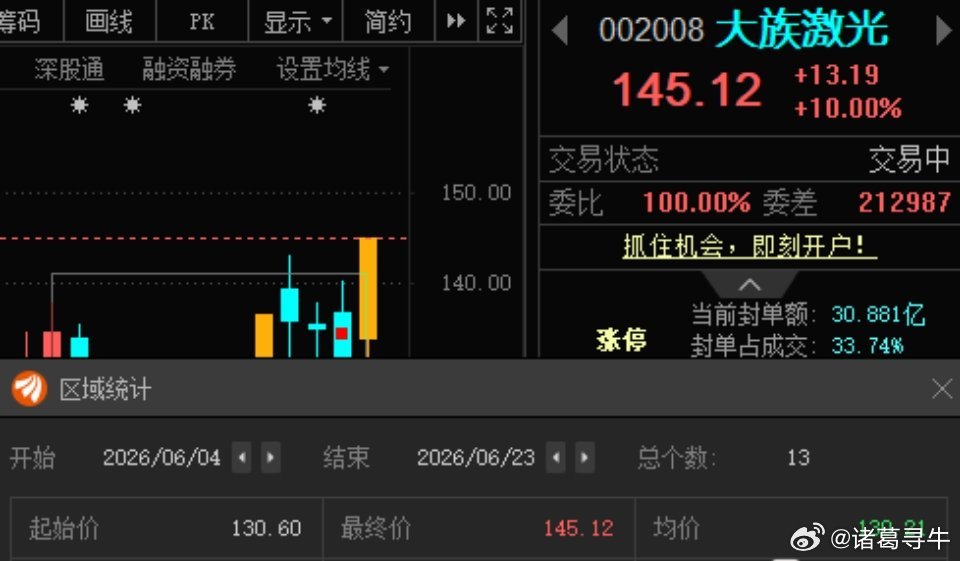Expand the 设置均线 dropdown
Screen dimensions: 960x561
coord(332,69)
